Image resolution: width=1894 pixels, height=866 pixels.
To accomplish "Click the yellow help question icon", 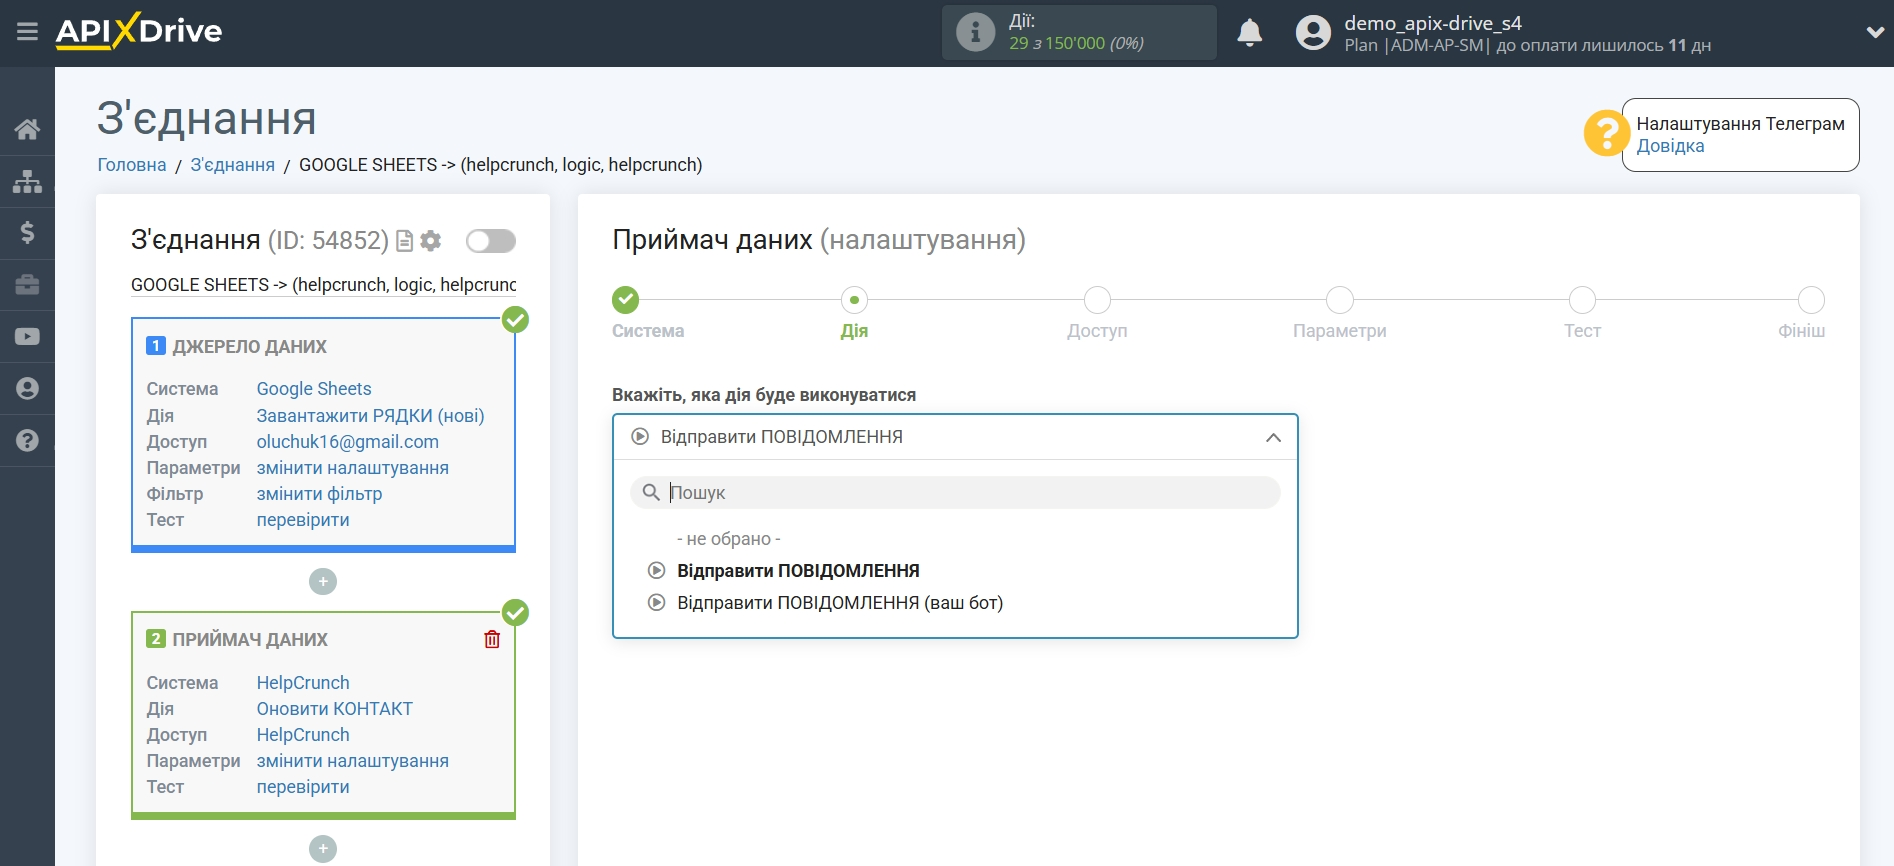I will click(x=1606, y=133).
